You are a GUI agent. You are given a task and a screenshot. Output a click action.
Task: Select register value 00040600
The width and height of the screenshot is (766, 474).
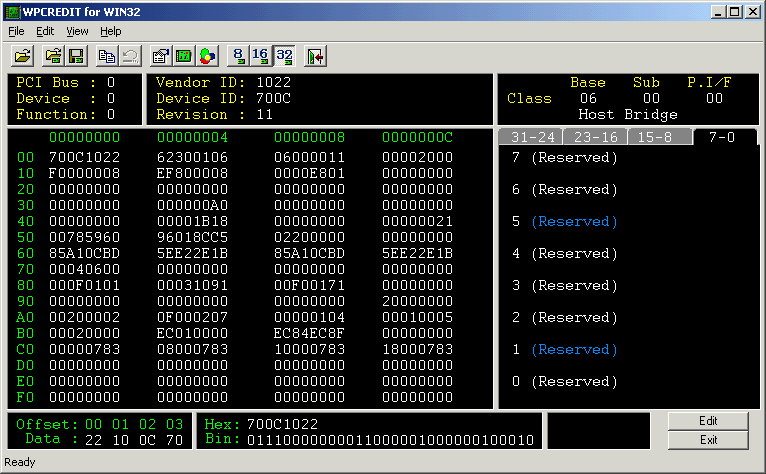coord(85,269)
